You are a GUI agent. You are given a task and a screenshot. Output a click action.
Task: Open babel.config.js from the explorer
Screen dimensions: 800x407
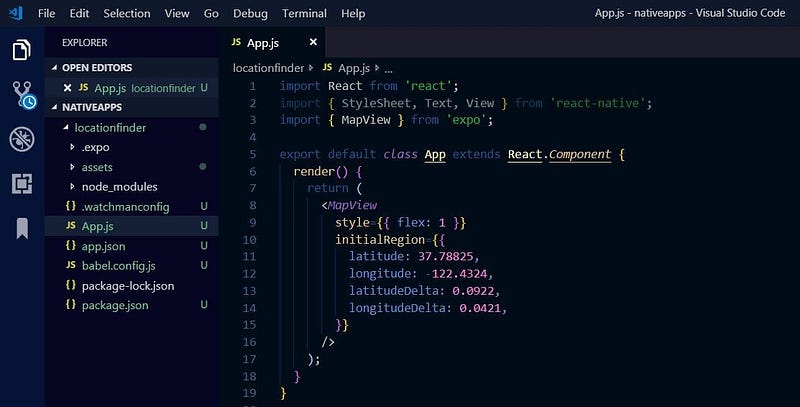click(x=118, y=266)
